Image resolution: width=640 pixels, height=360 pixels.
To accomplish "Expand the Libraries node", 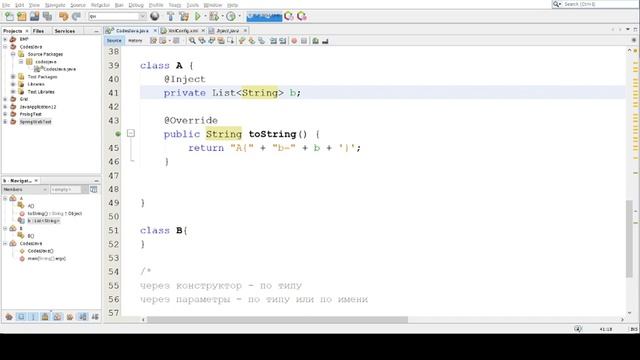I will [x=13, y=84].
